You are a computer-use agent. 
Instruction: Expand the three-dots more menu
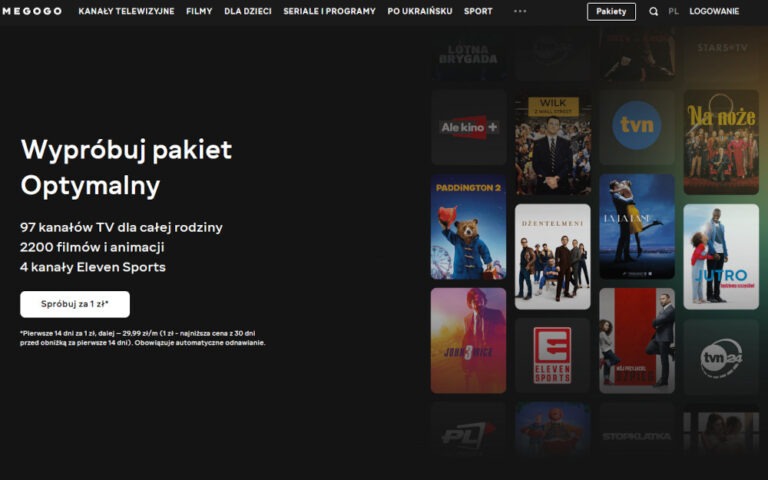point(519,11)
